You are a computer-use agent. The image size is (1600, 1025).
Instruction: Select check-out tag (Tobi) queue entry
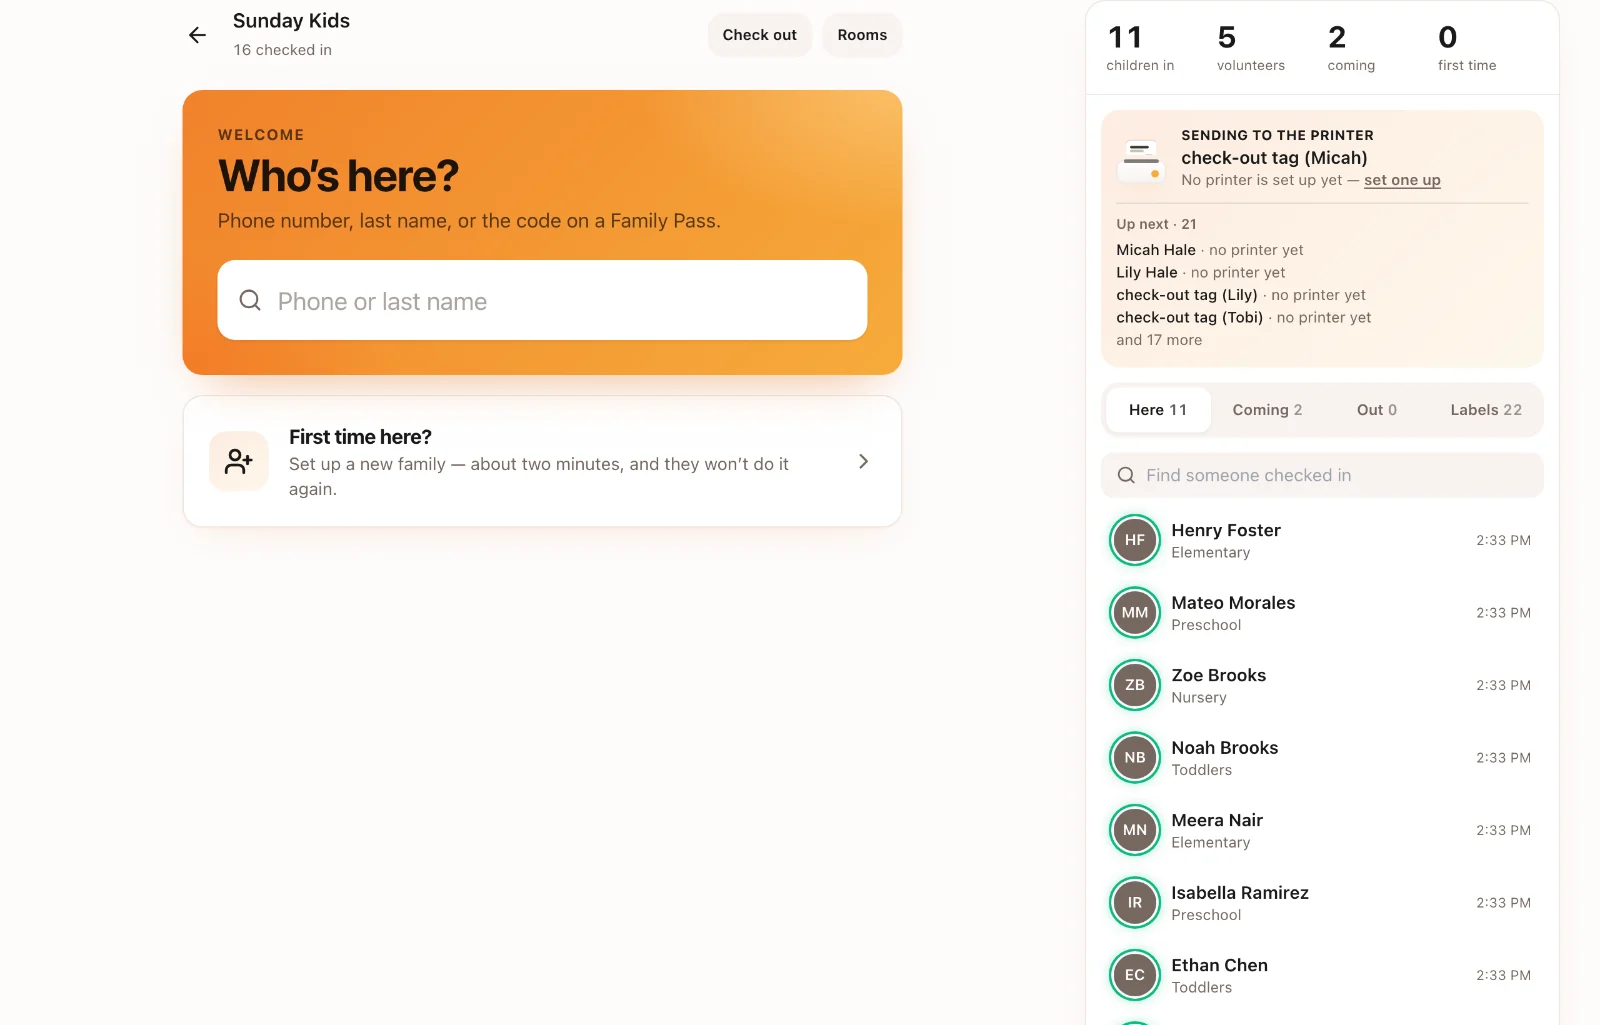1190,317
